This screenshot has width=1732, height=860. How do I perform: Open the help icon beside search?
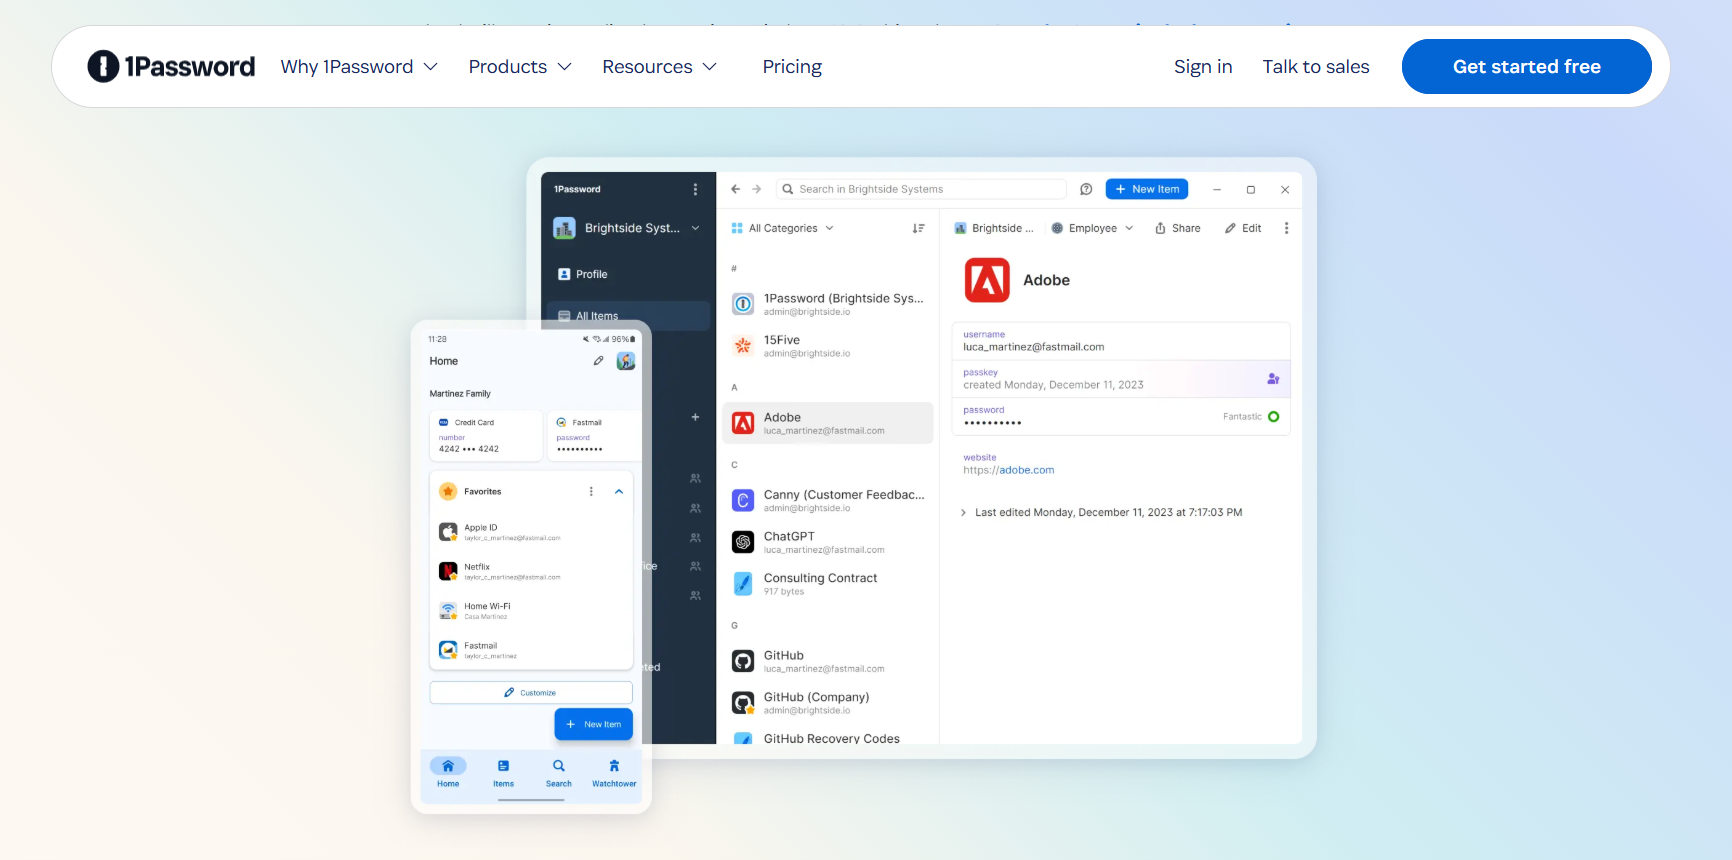pyautogui.click(x=1086, y=189)
